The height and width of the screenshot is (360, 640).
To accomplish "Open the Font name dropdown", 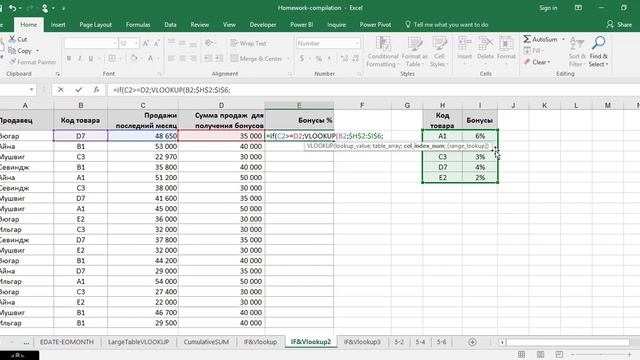I will [x=115, y=43].
